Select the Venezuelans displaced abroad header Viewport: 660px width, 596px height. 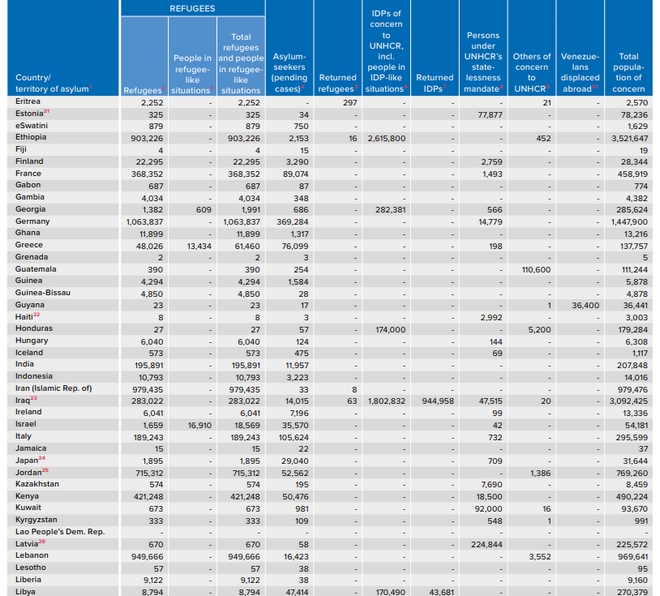(580, 72)
